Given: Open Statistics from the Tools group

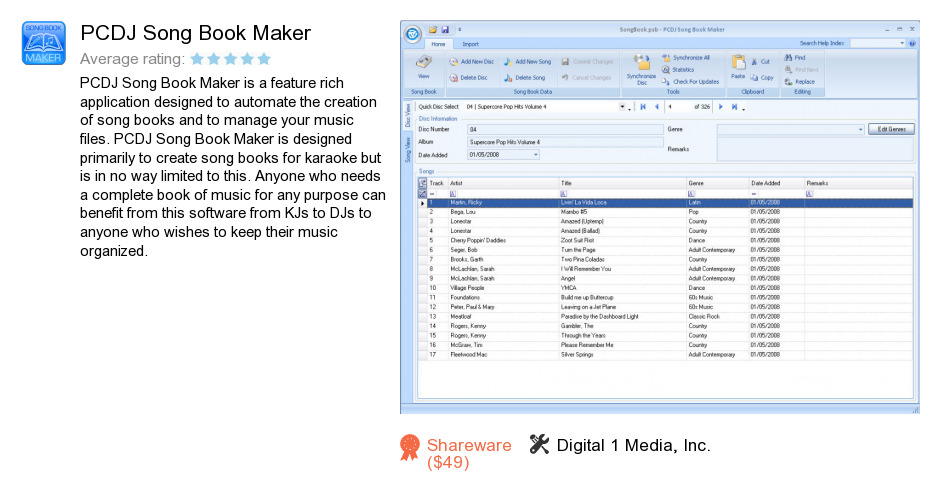Looking at the screenshot, I should point(678,70).
